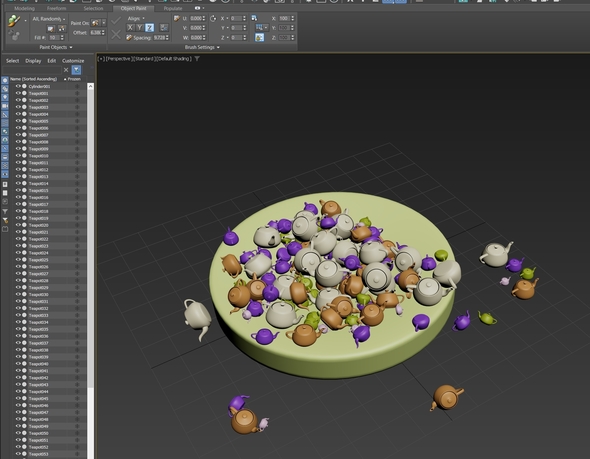The image size is (590, 459).
Task: Toggle visibility eye for Teapot005
Action: coord(18,121)
